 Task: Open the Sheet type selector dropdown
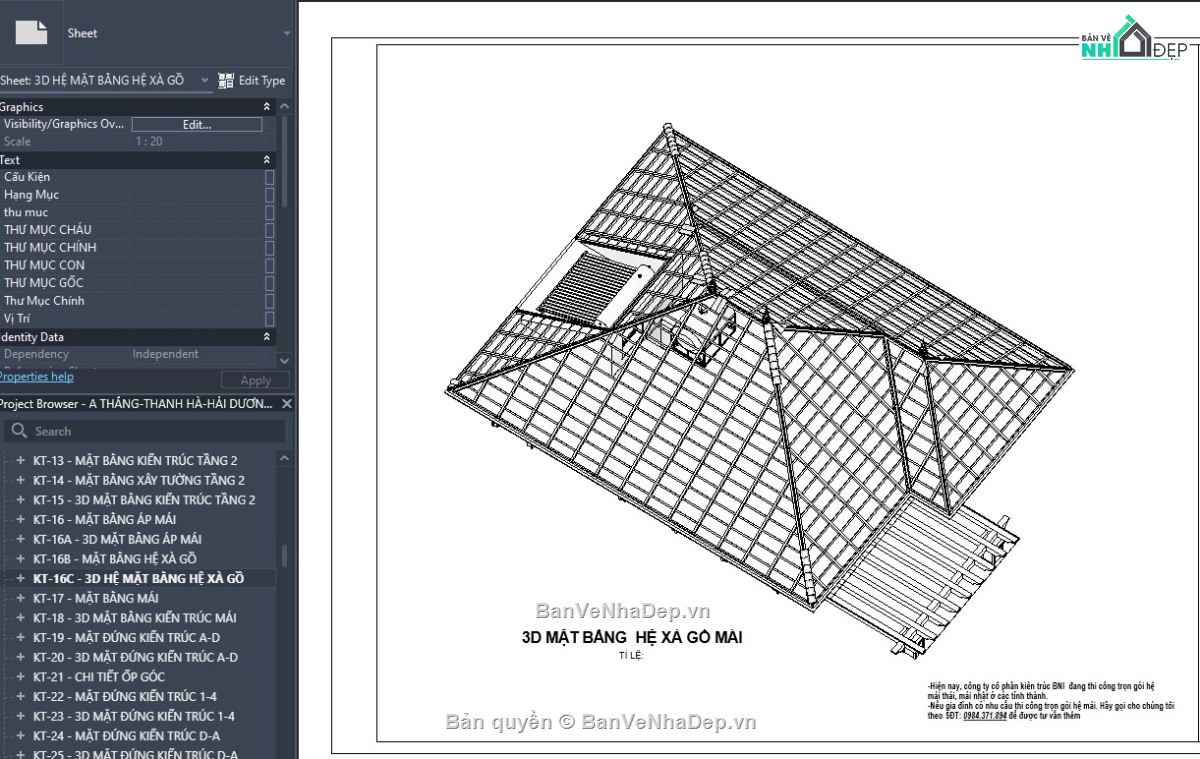(x=287, y=33)
